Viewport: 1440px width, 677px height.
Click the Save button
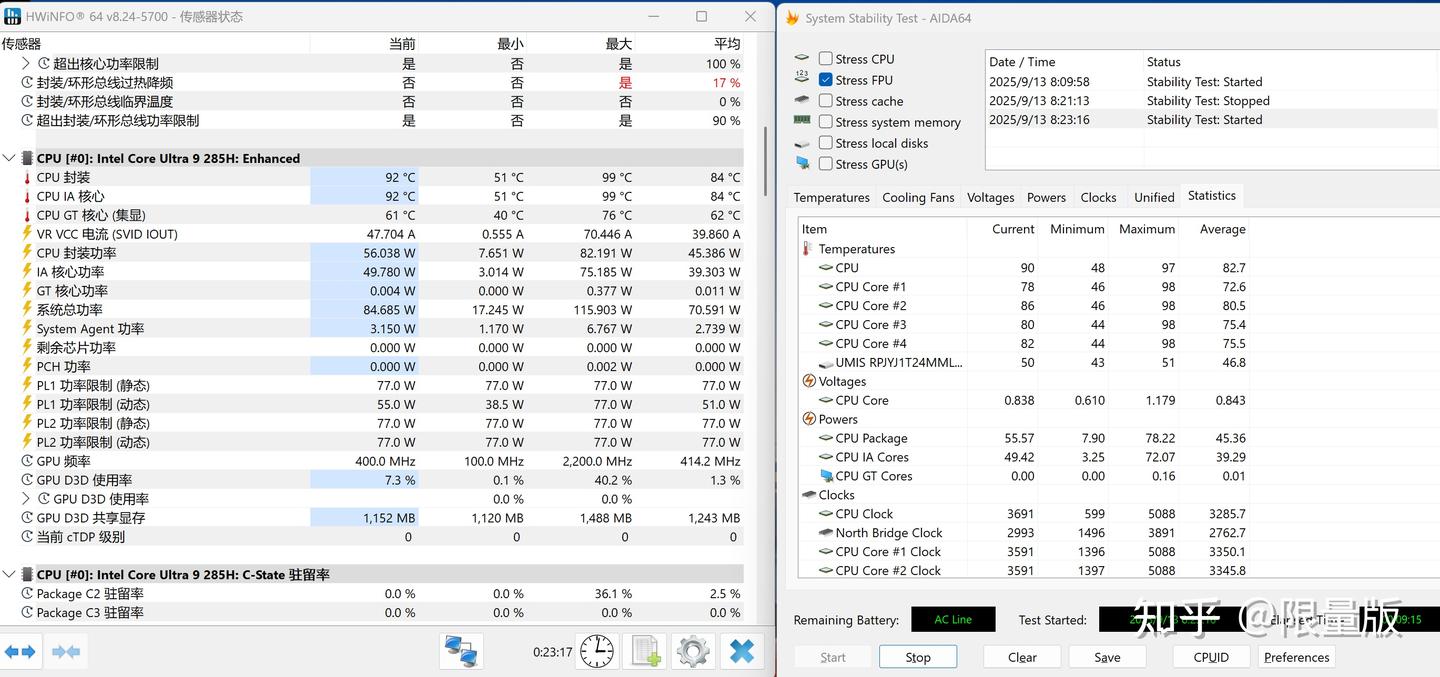[1107, 657]
